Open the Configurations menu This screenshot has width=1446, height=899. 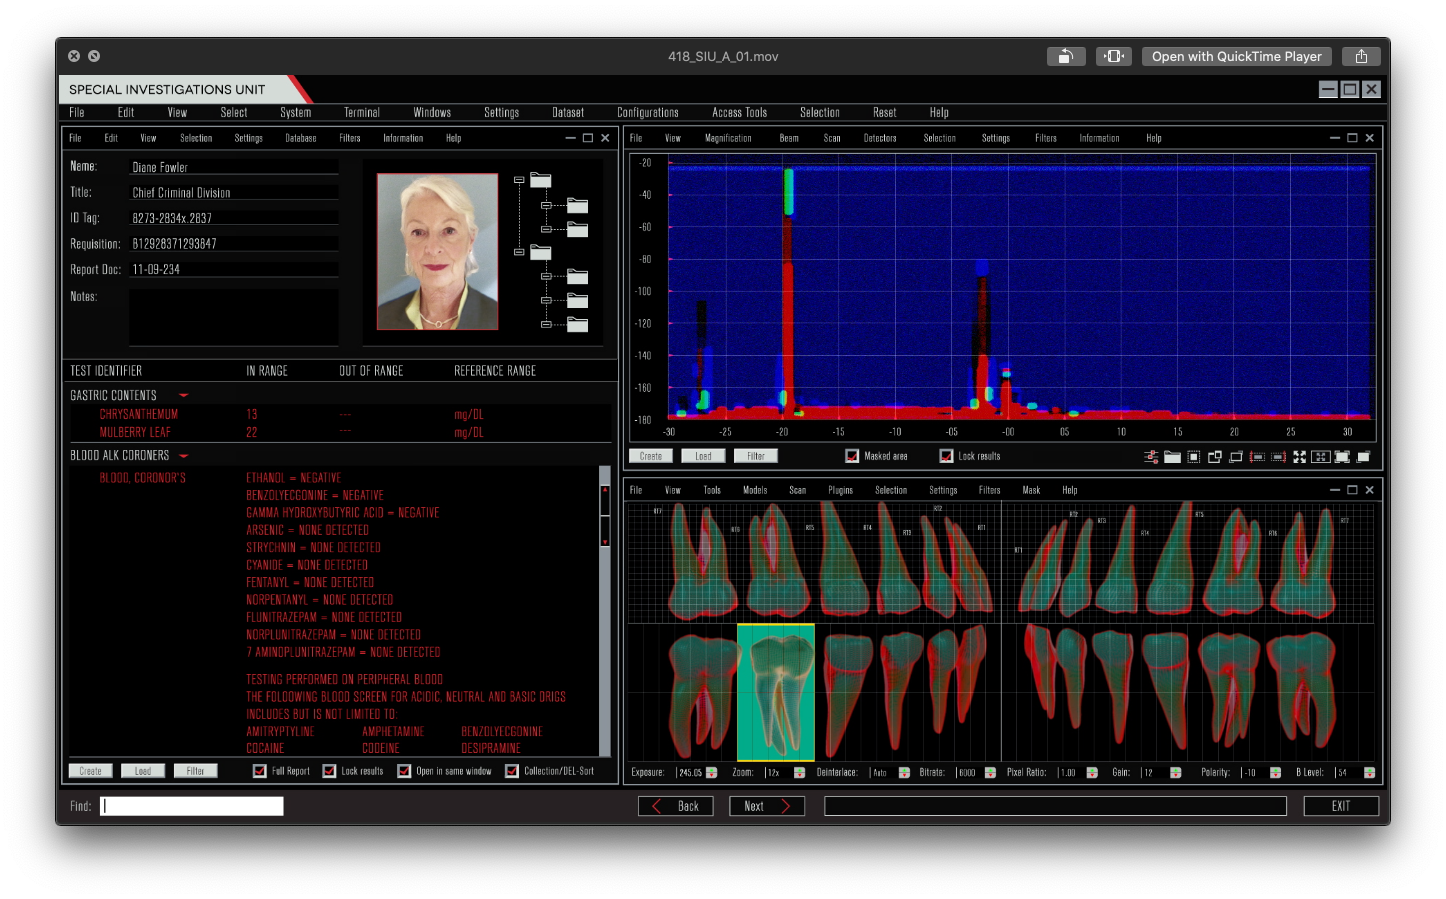(x=648, y=113)
